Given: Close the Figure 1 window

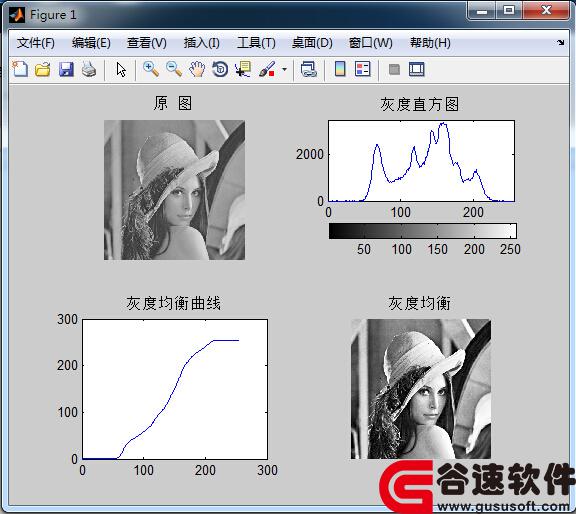Looking at the screenshot, I should tap(546, 10).
